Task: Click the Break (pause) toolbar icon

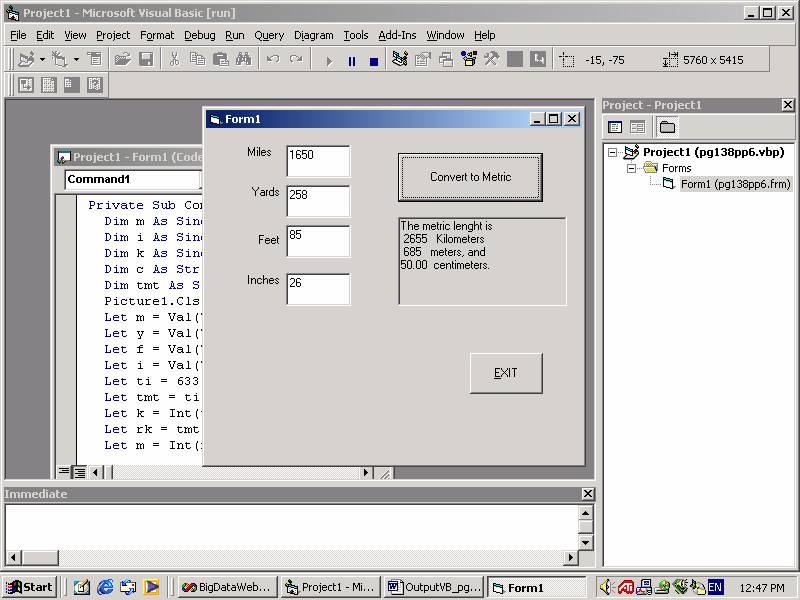Action: tap(352, 61)
